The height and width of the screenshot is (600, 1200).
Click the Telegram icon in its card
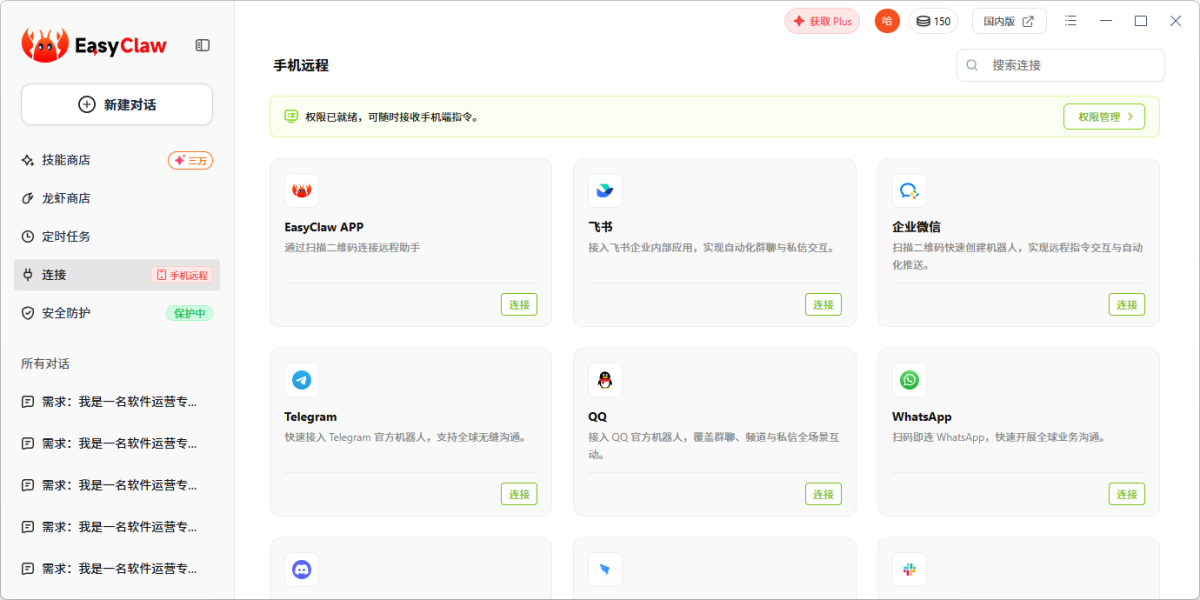301,380
